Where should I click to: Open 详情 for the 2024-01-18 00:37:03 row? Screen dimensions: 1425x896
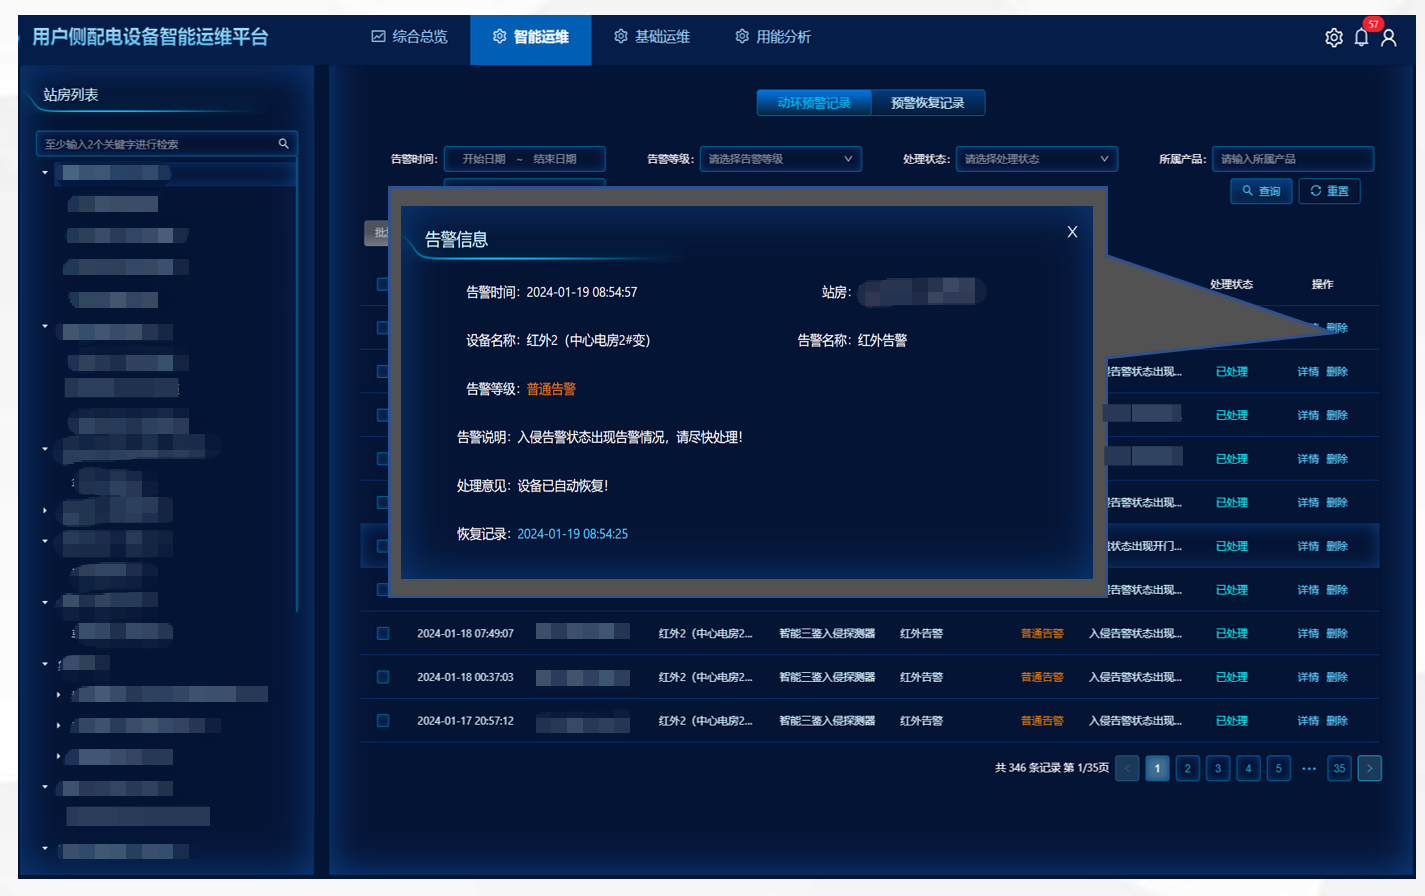click(x=1308, y=677)
